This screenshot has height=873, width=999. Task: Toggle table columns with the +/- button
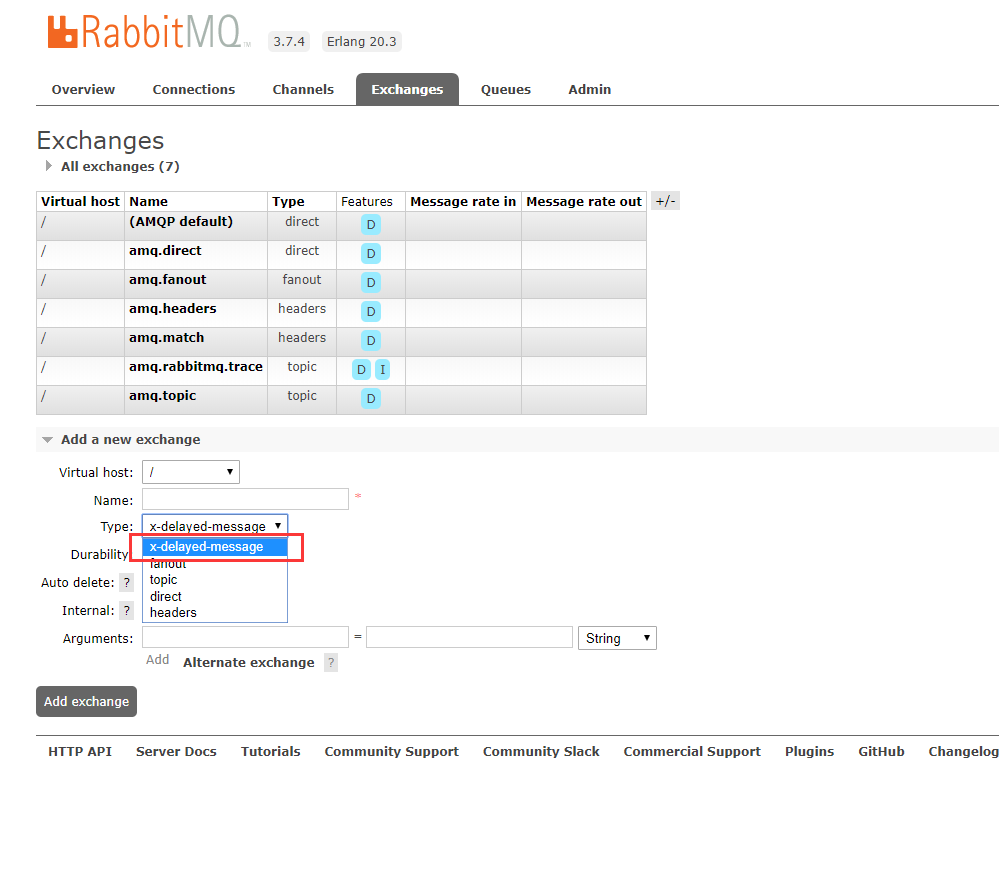point(665,201)
